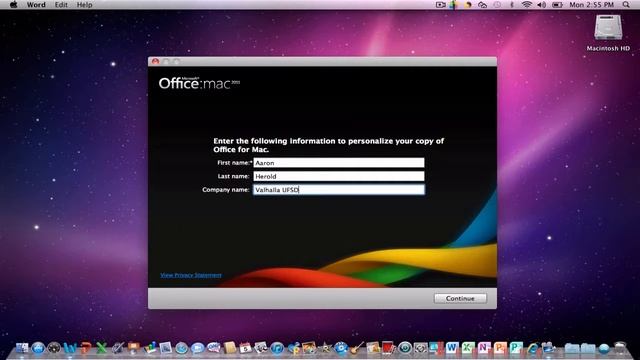Click the Last name field containing Herold
This screenshot has width=640, height=360.
[339, 176]
